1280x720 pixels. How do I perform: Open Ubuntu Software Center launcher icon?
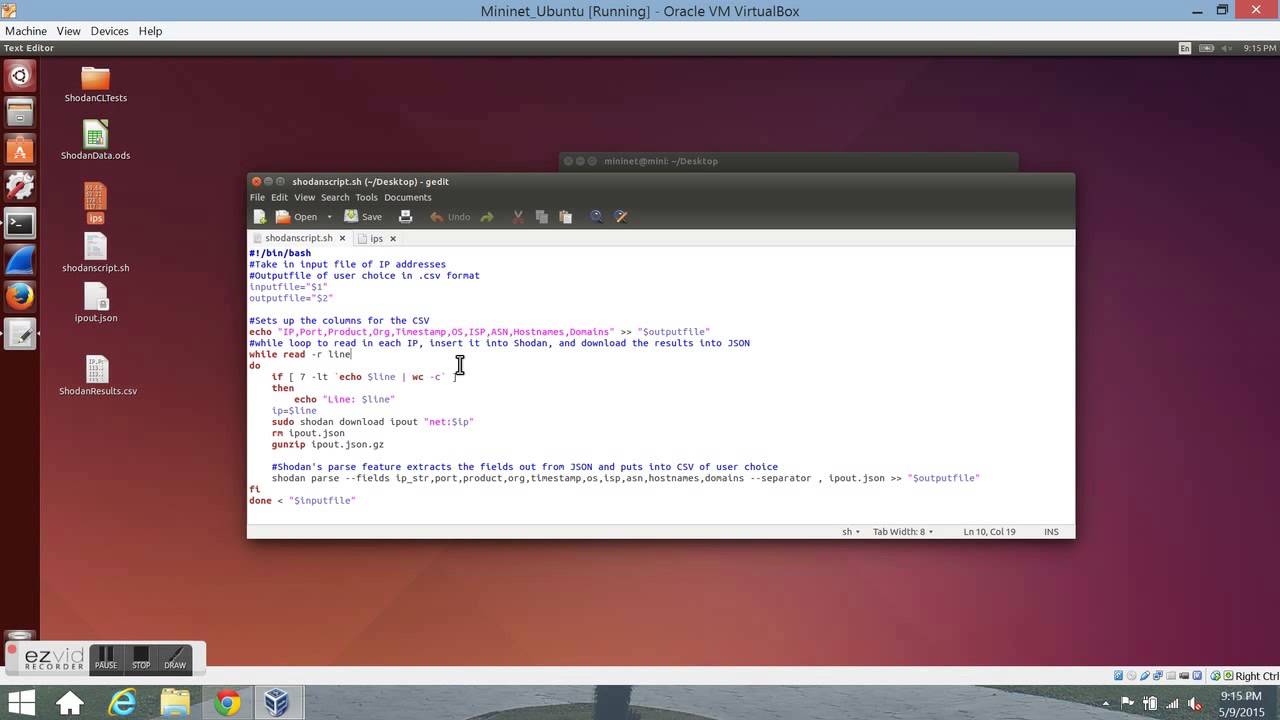coord(19,149)
